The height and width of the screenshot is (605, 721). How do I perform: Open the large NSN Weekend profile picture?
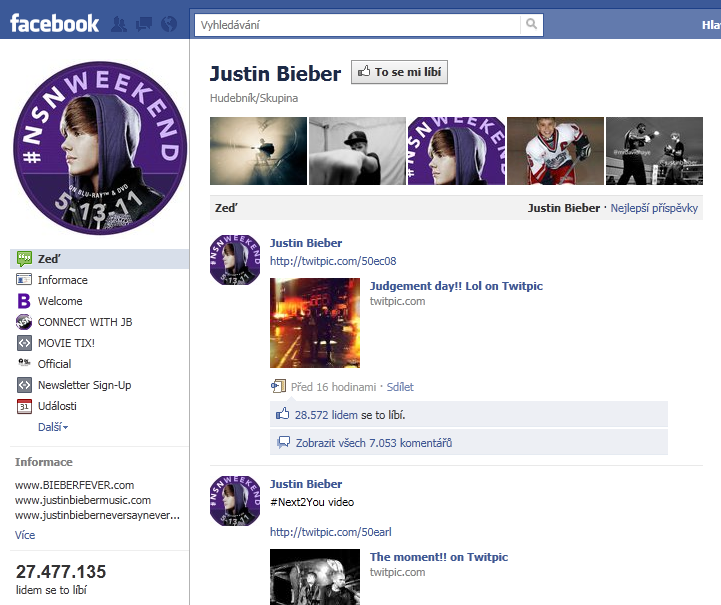[x=100, y=148]
